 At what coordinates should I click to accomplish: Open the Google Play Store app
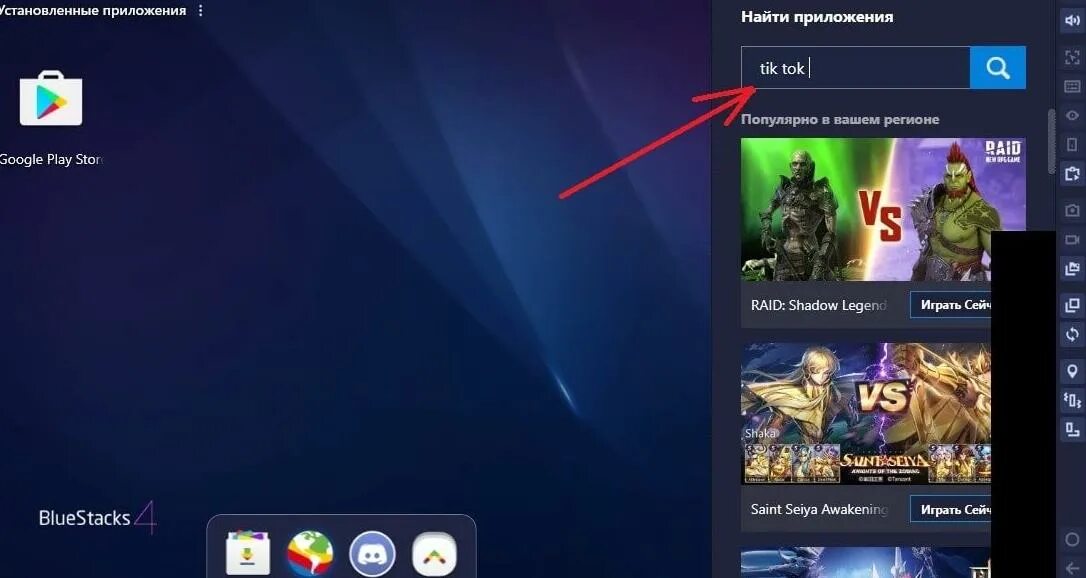51,98
